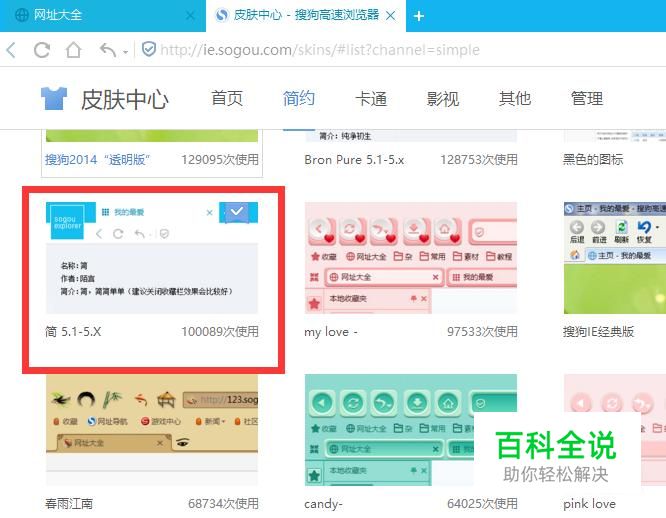Click the 100089次使用 usage count
The image size is (666, 518).
[220, 332]
